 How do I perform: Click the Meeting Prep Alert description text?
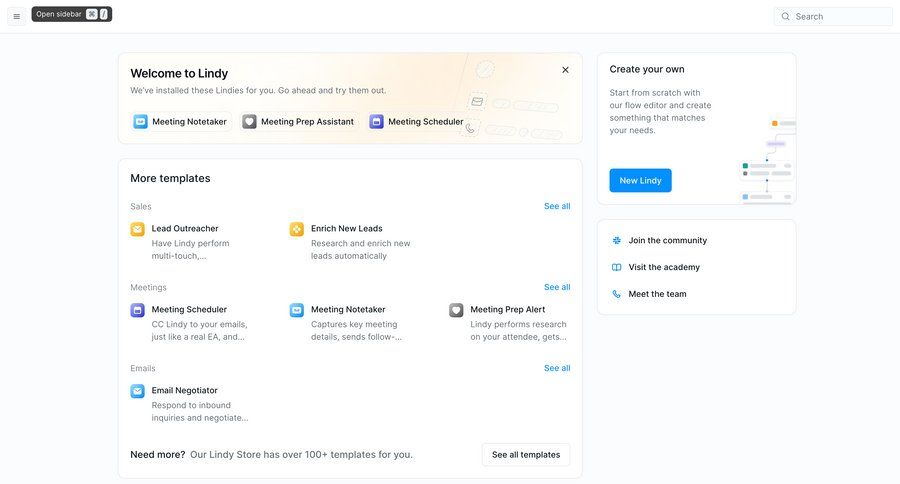pyautogui.click(x=518, y=331)
